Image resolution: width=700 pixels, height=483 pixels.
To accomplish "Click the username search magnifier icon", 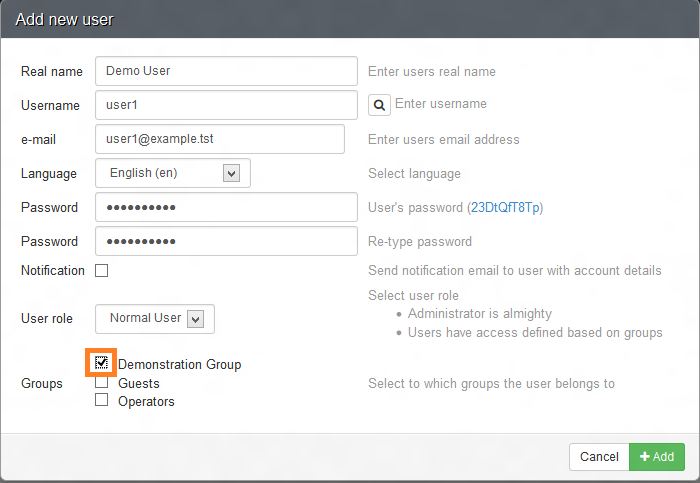I will point(379,105).
